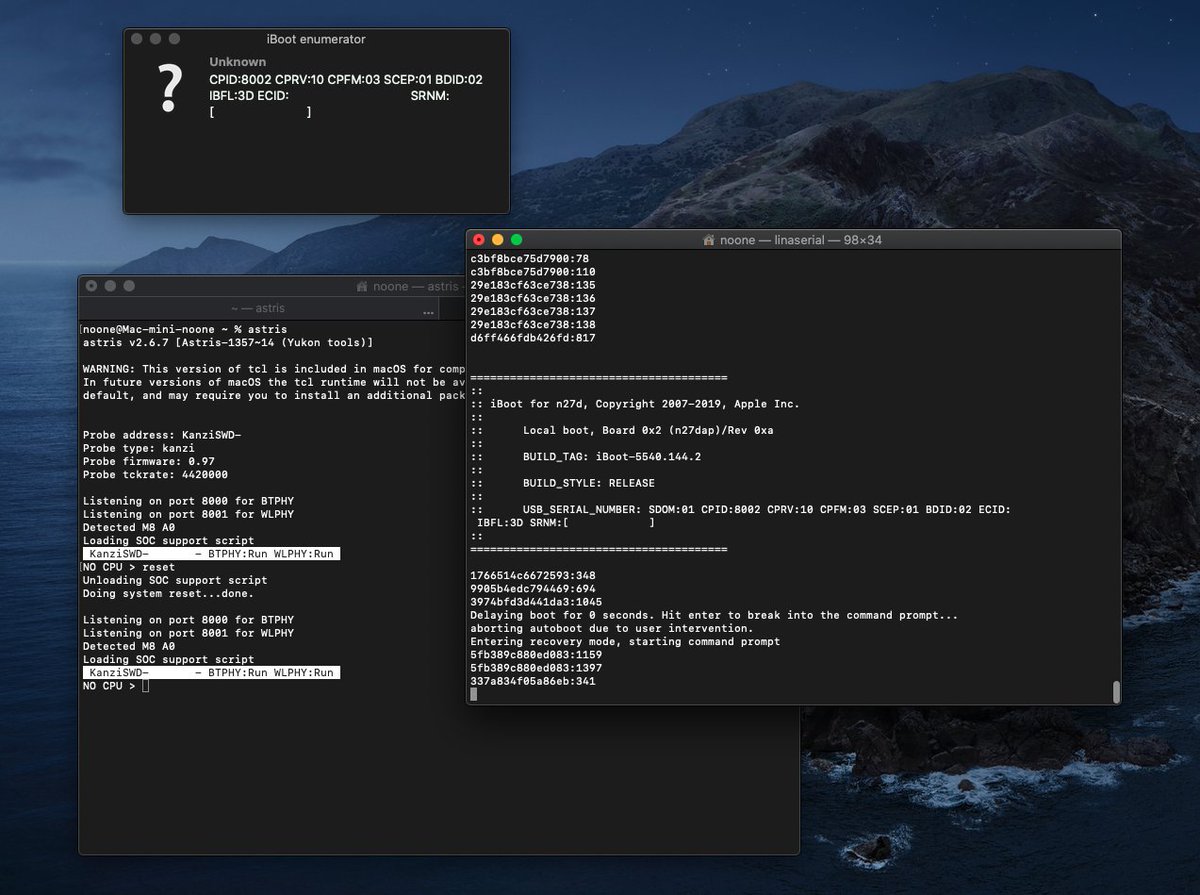Viewport: 1200px width, 895px height.
Task: Click 'Probe address: KanziSWD-' line
Action: click(x=162, y=435)
